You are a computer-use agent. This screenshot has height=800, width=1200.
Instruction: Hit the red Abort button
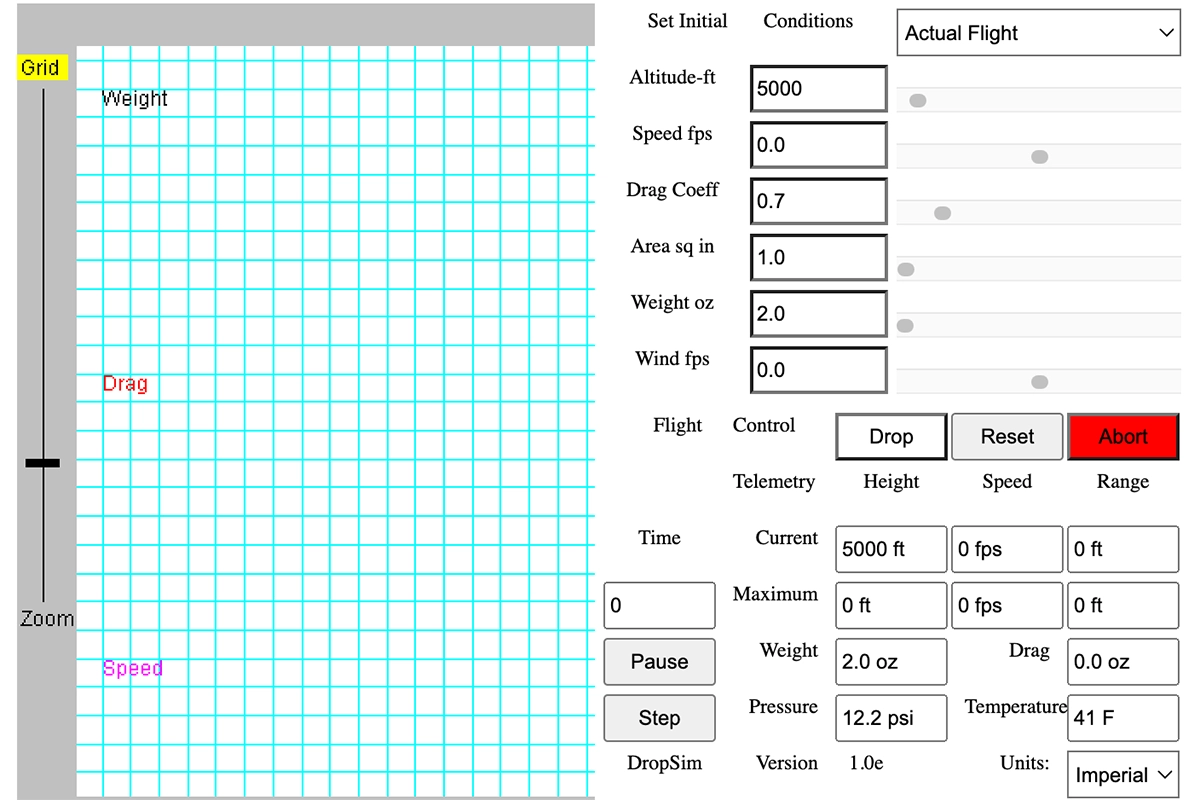tap(1123, 437)
